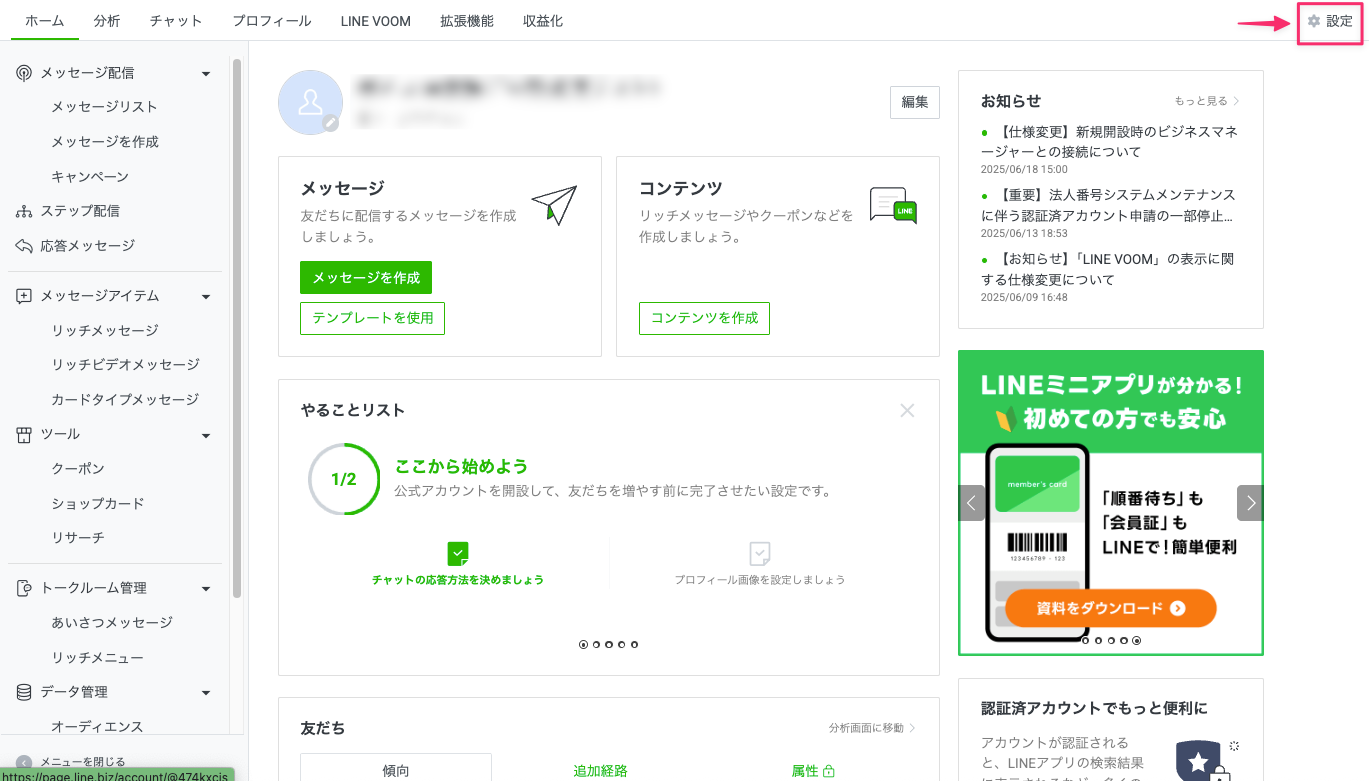
Task: Click the database icon beside データ管理
Action: [25, 692]
